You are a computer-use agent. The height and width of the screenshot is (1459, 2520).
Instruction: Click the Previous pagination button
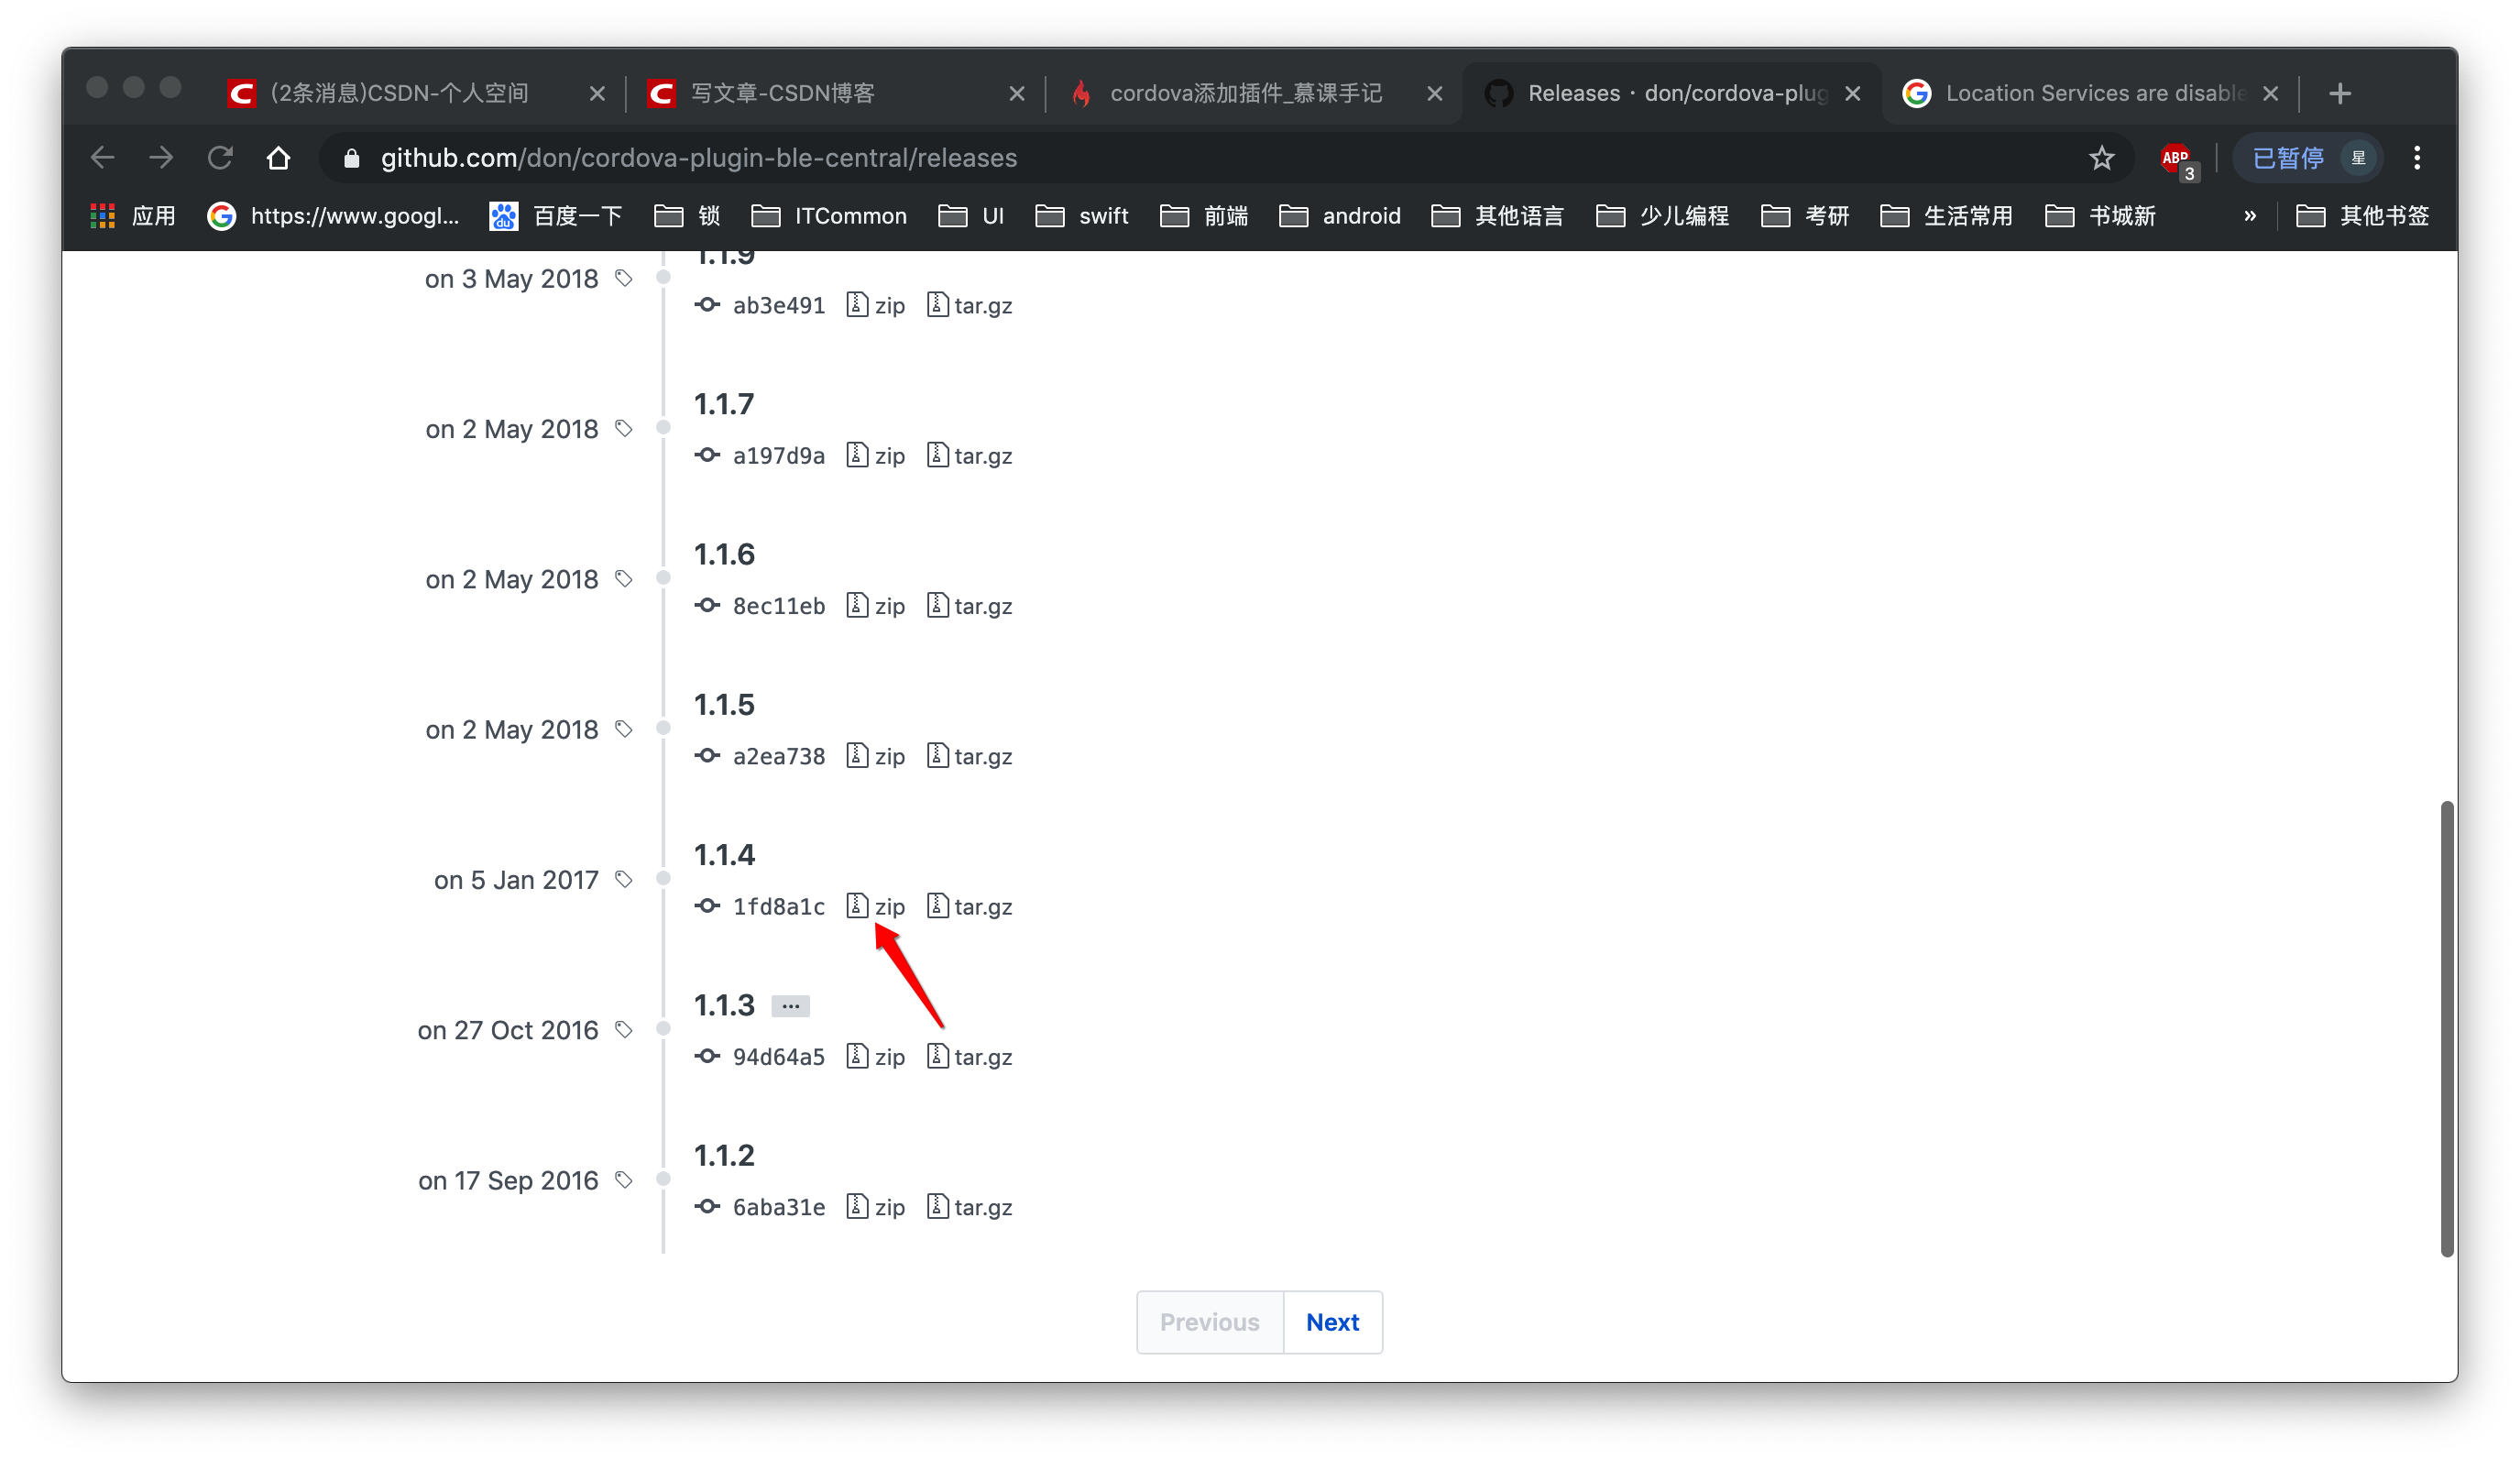tap(1211, 1322)
